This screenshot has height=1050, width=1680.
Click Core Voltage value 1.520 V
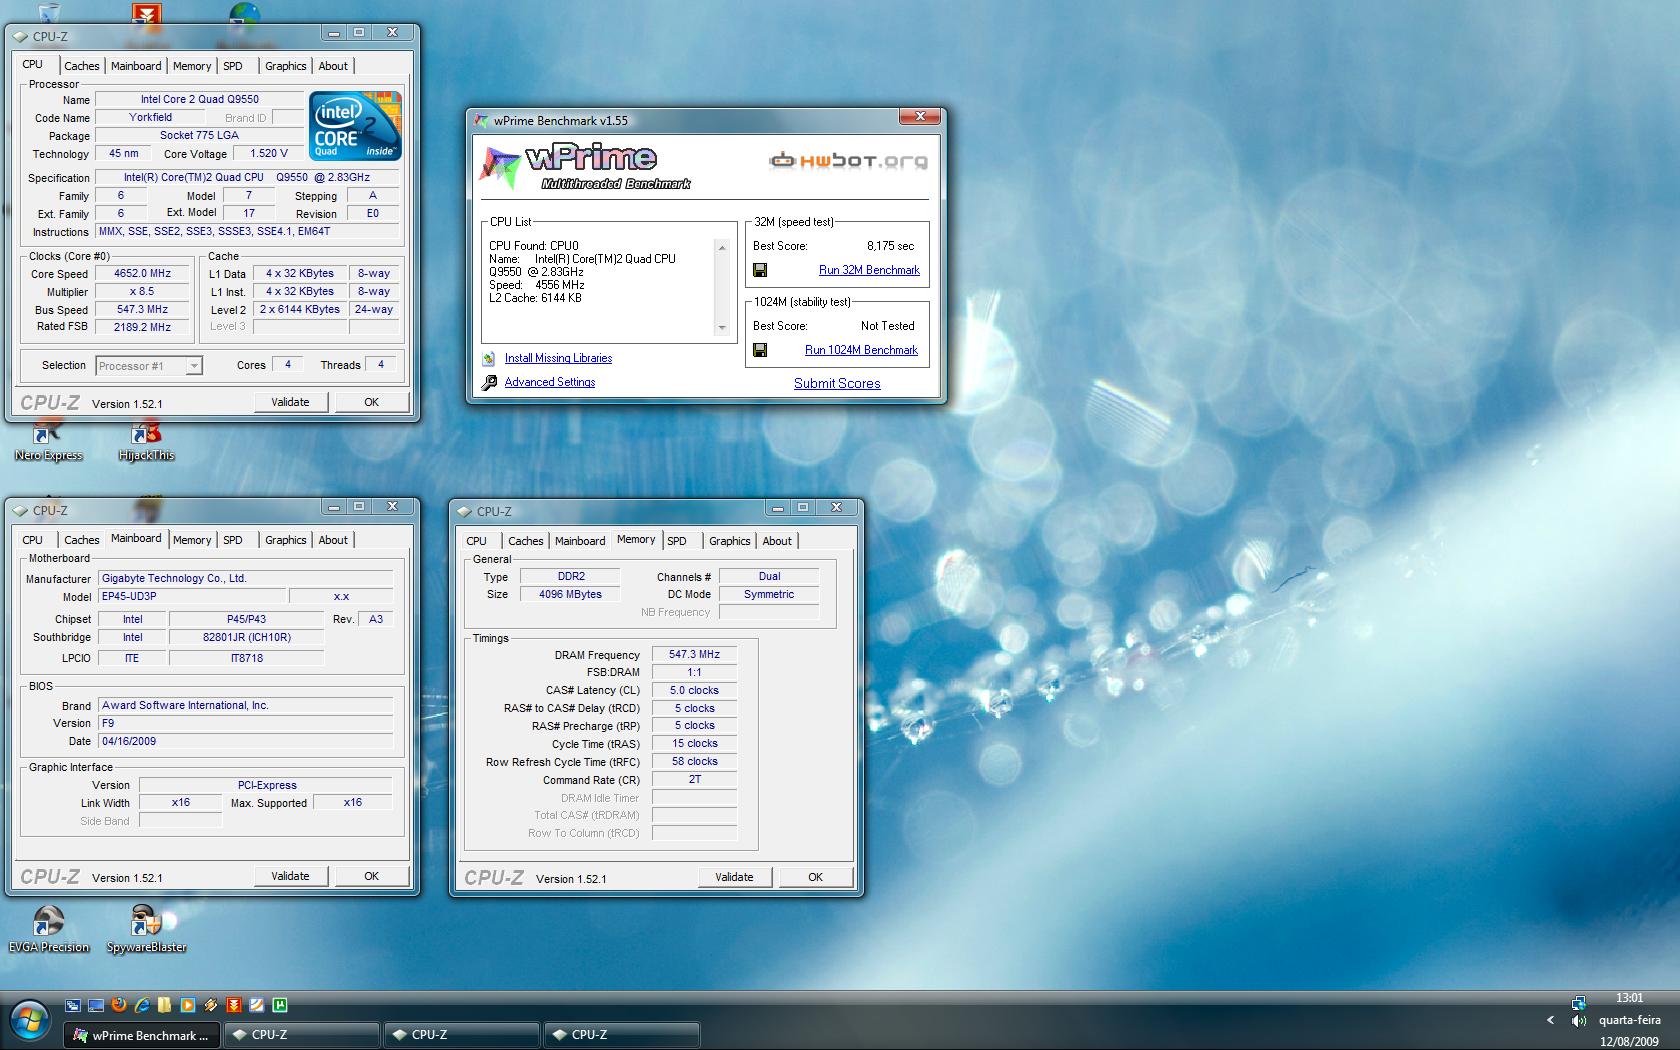[268, 154]
